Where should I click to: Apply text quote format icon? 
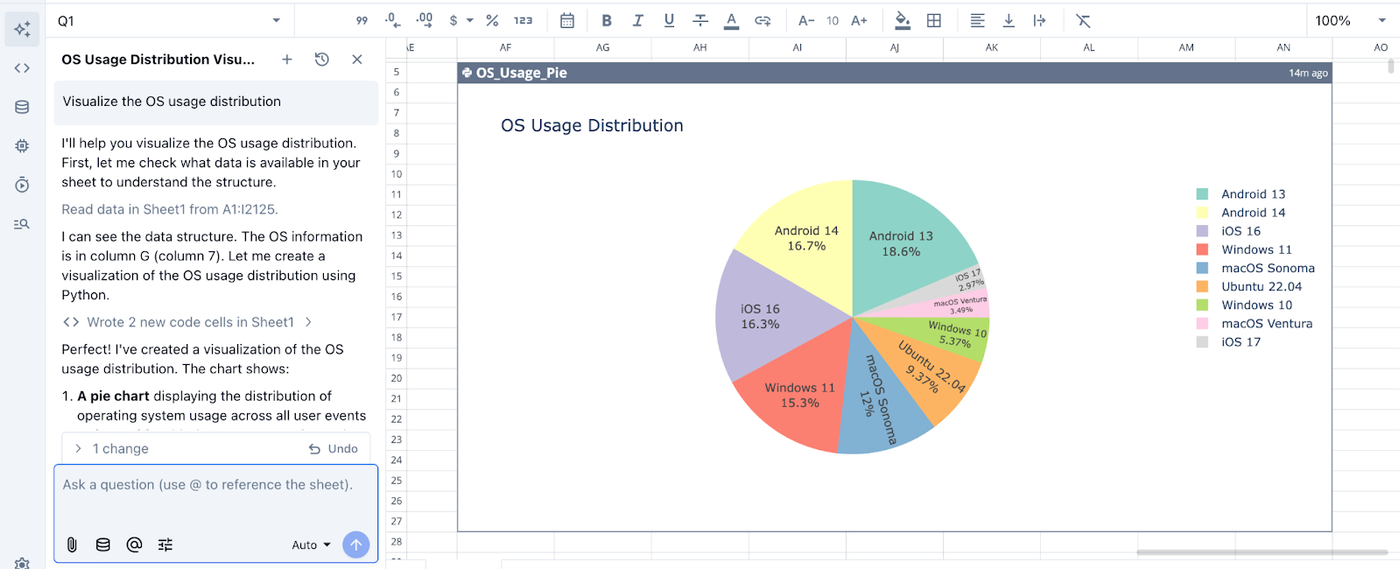(362, 20)
